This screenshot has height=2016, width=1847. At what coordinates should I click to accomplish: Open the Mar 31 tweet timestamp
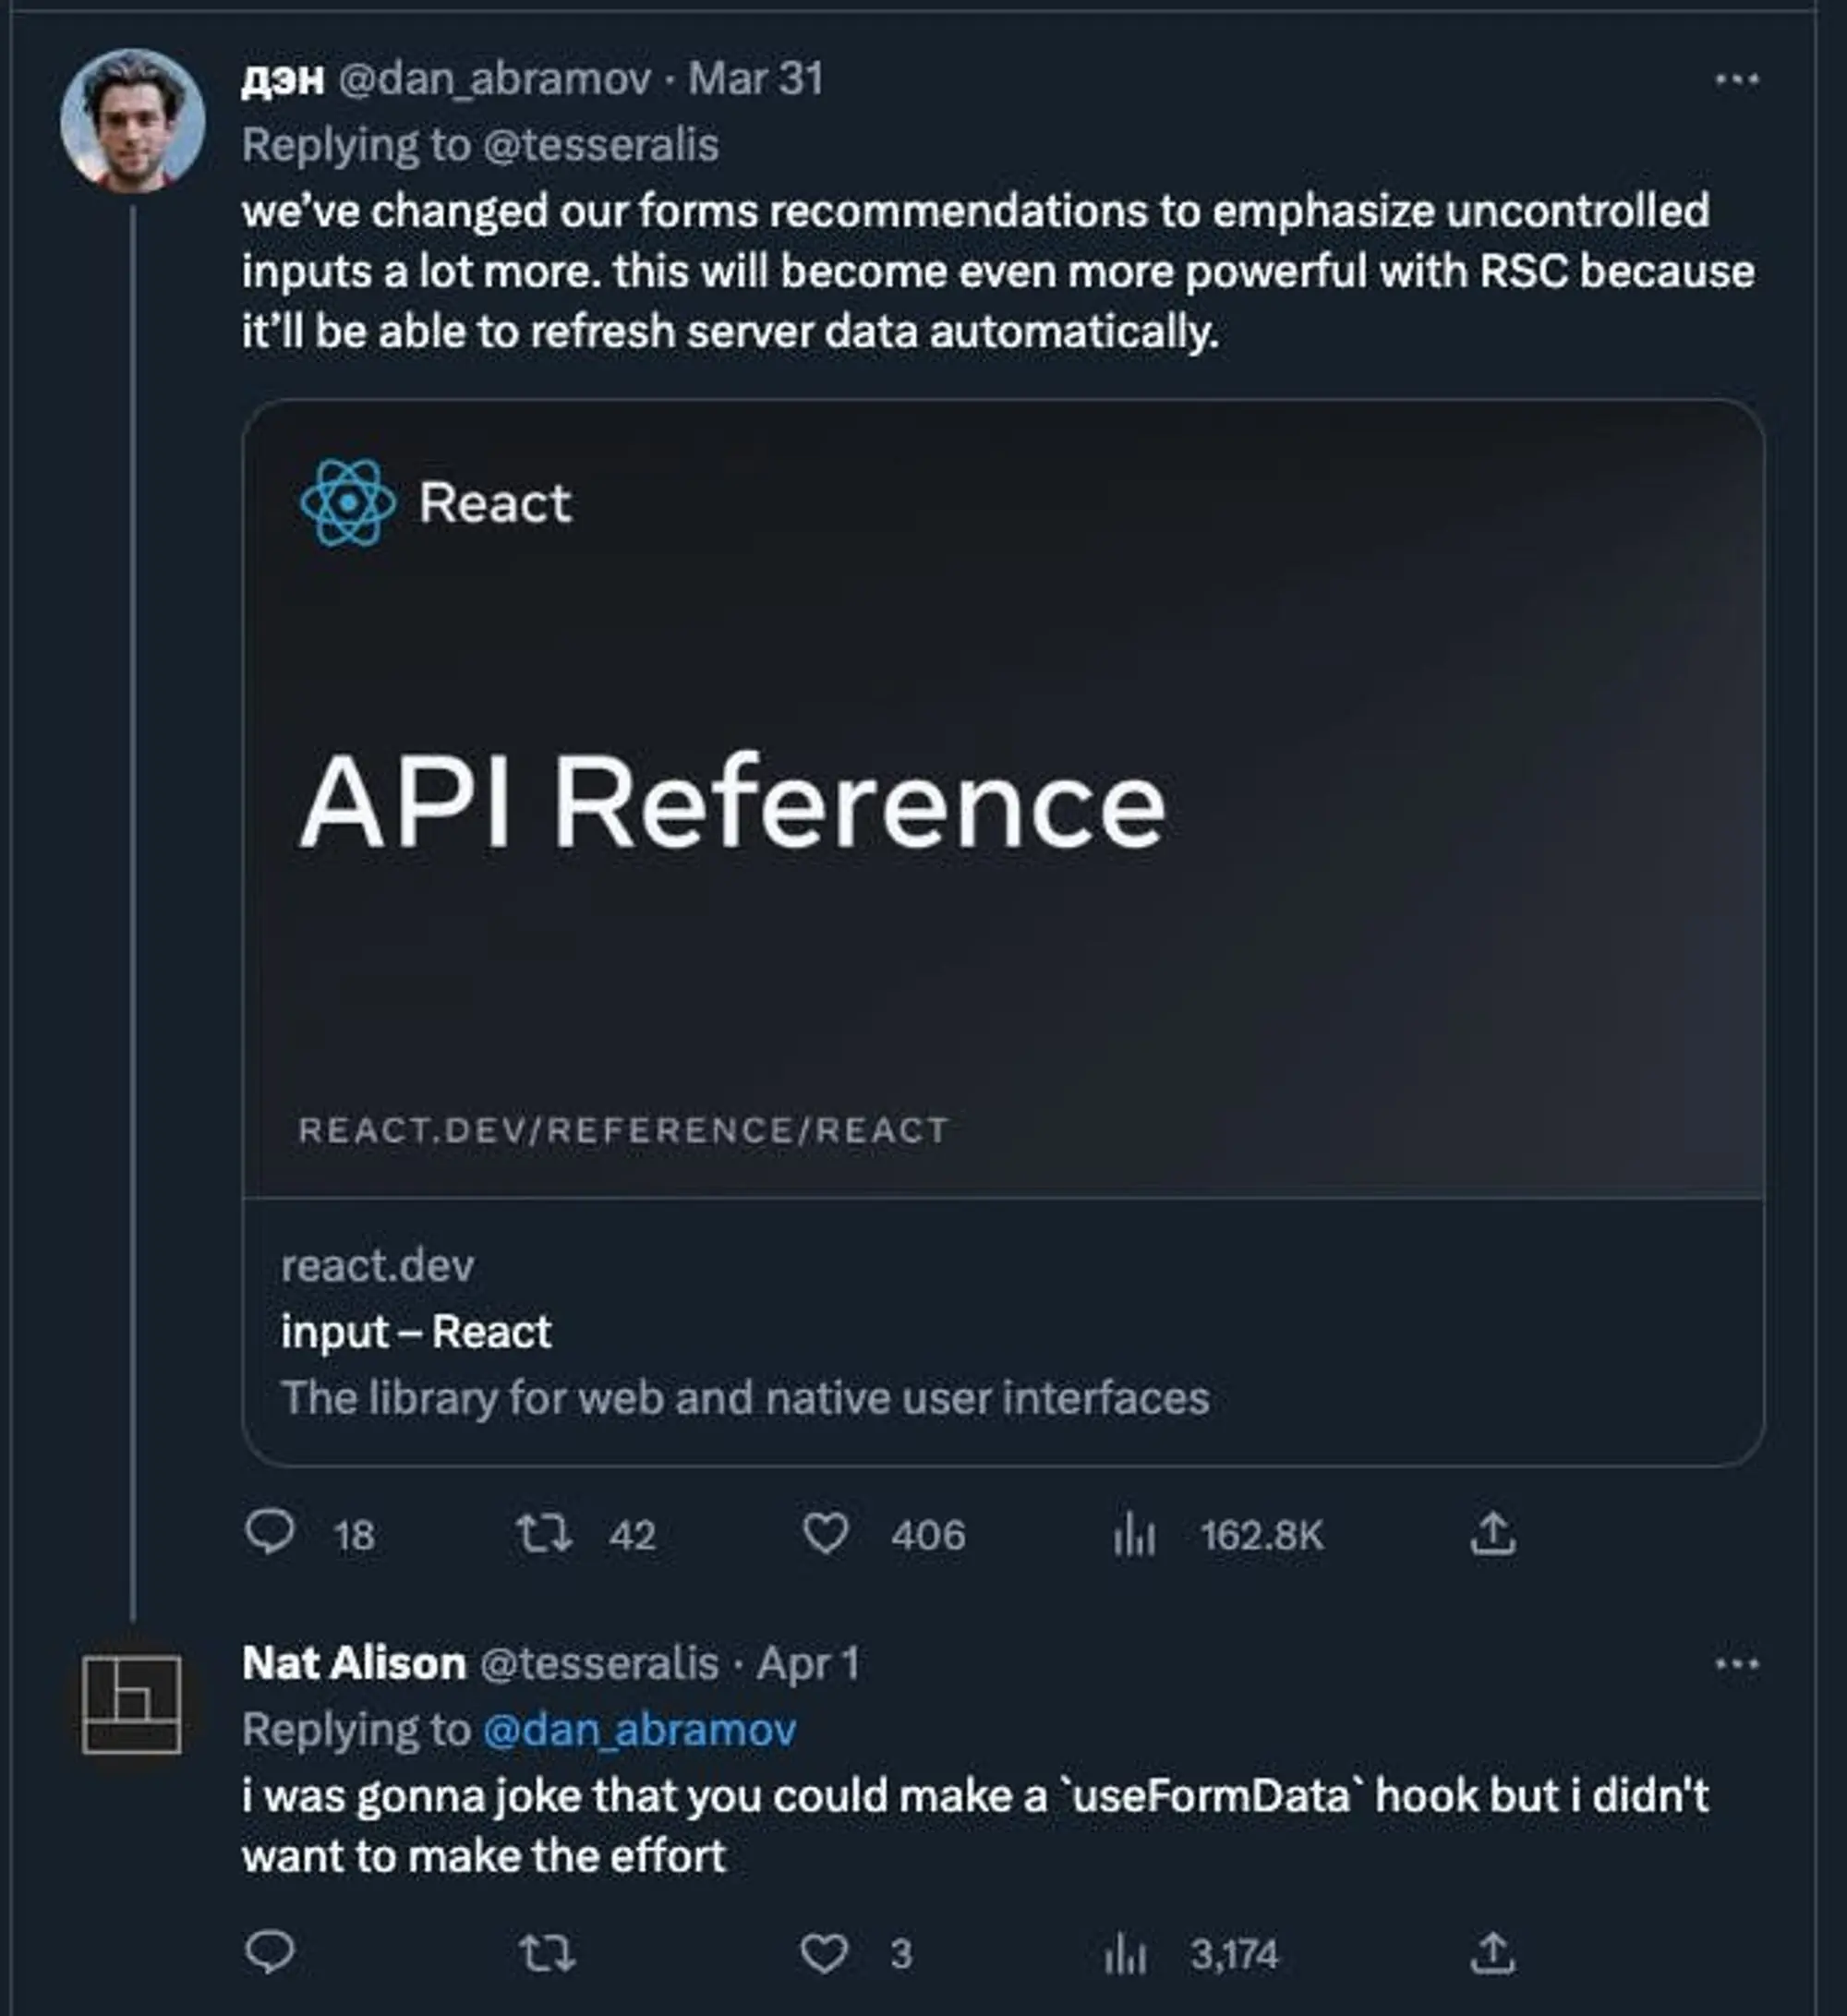coord(756,80)
